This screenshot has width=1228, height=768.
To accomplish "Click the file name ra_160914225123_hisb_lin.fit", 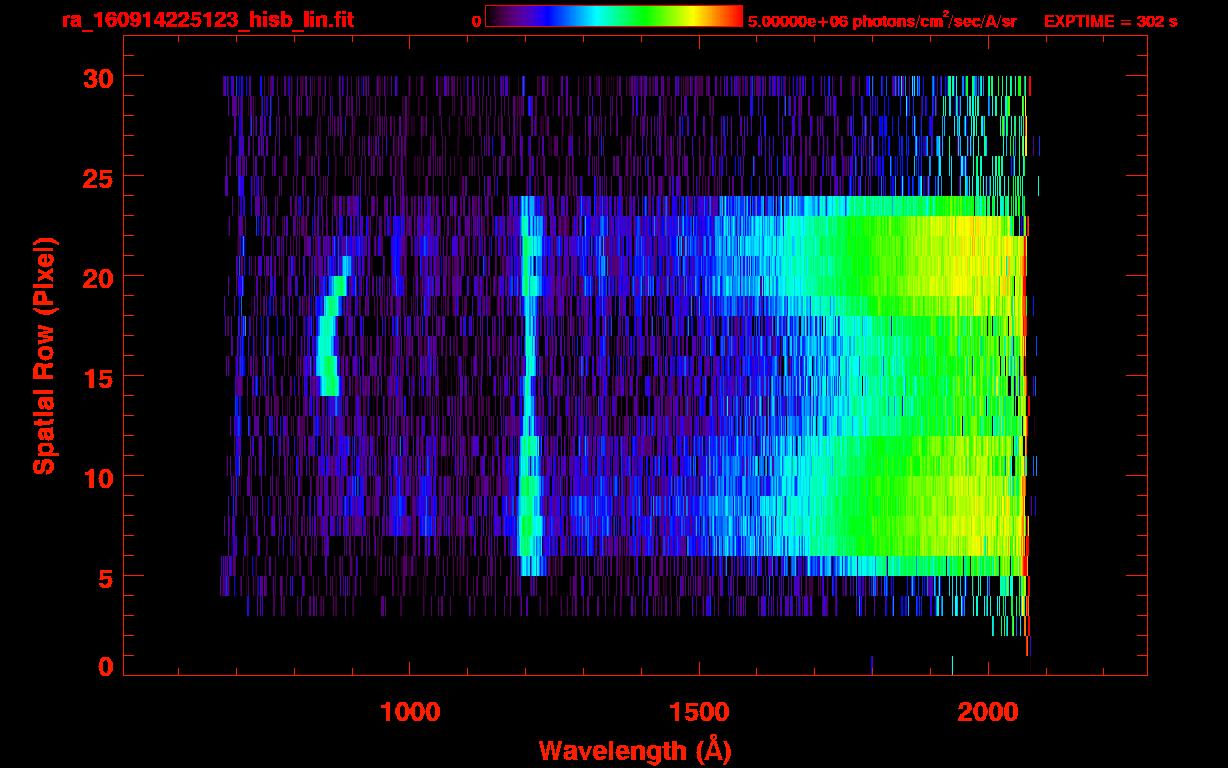I will point(206,20).
